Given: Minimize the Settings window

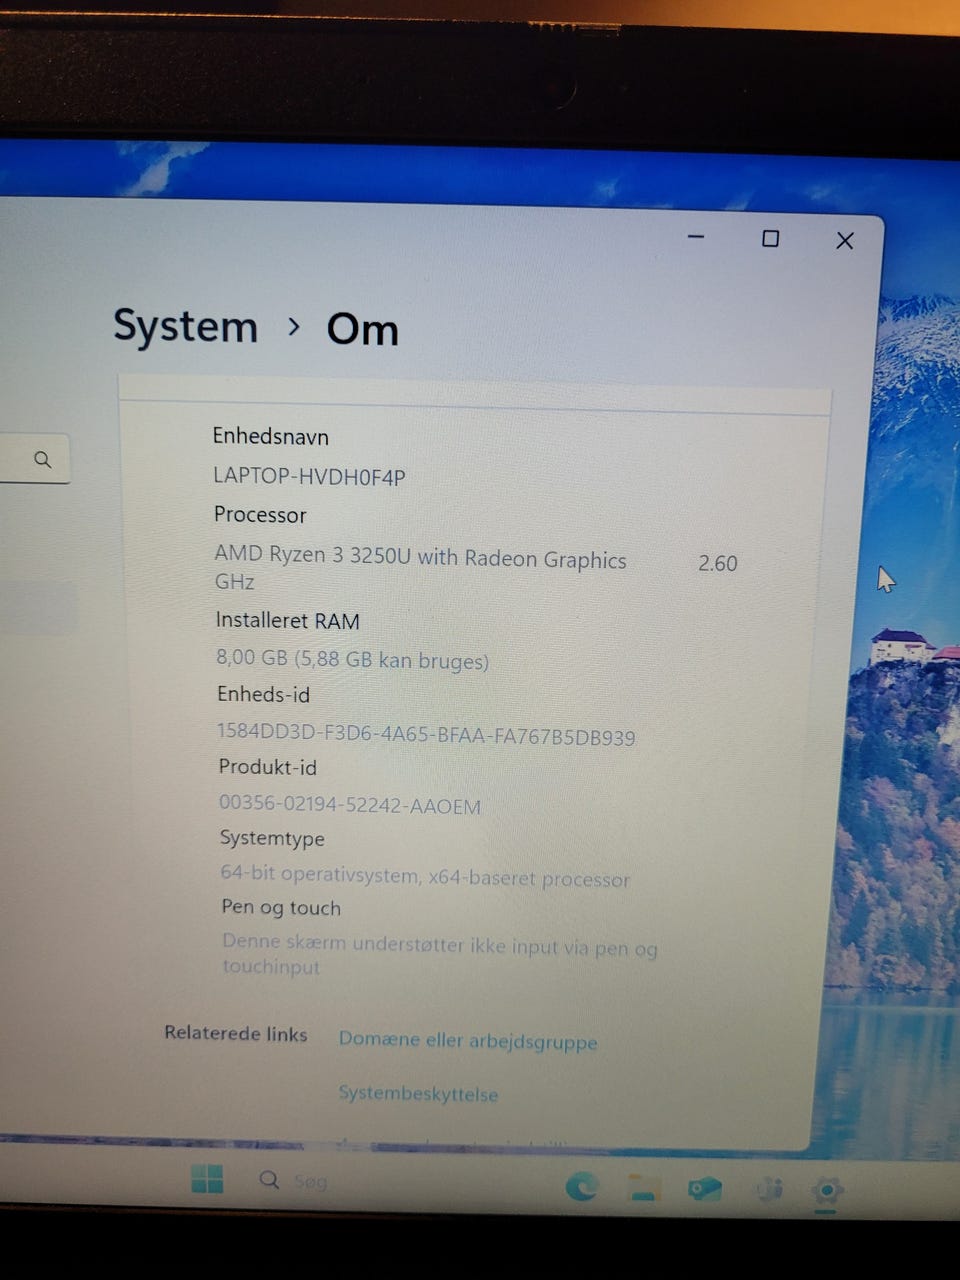Looking at the screenshot, I should pyautogui.click(x=697, y=237).
